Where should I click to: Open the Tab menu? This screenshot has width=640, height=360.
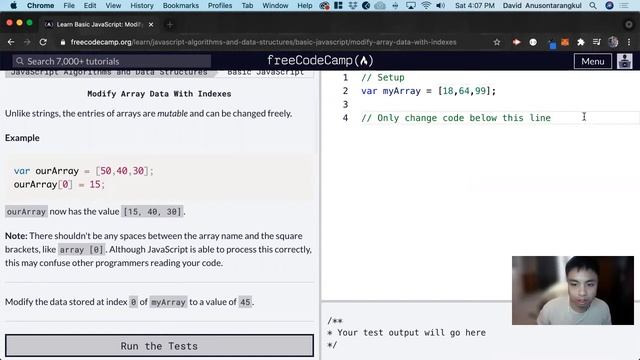pos(247,5)
